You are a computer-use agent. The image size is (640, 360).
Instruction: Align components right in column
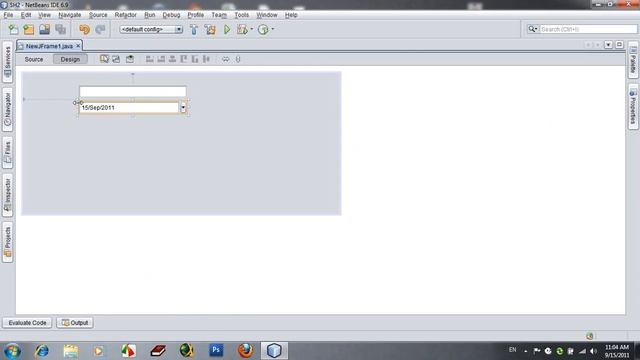161,59
